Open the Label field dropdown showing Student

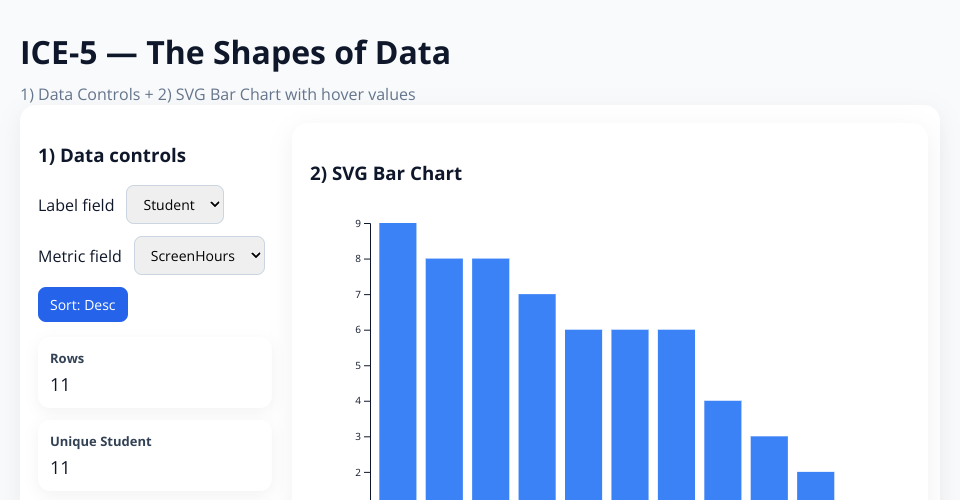click(175, 205)
